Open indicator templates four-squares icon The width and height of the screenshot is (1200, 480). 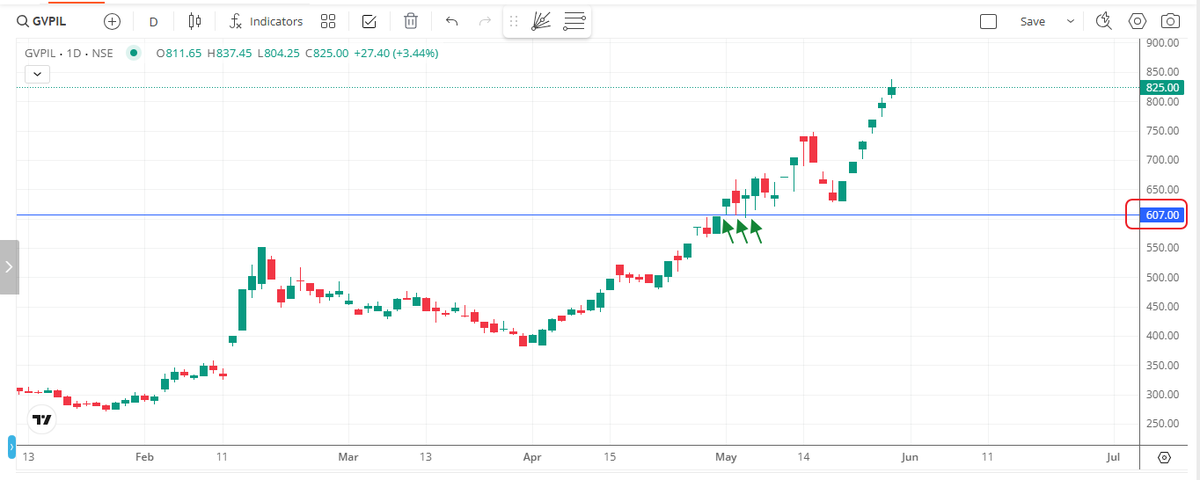pyautogui.click(x=328, y=21)
